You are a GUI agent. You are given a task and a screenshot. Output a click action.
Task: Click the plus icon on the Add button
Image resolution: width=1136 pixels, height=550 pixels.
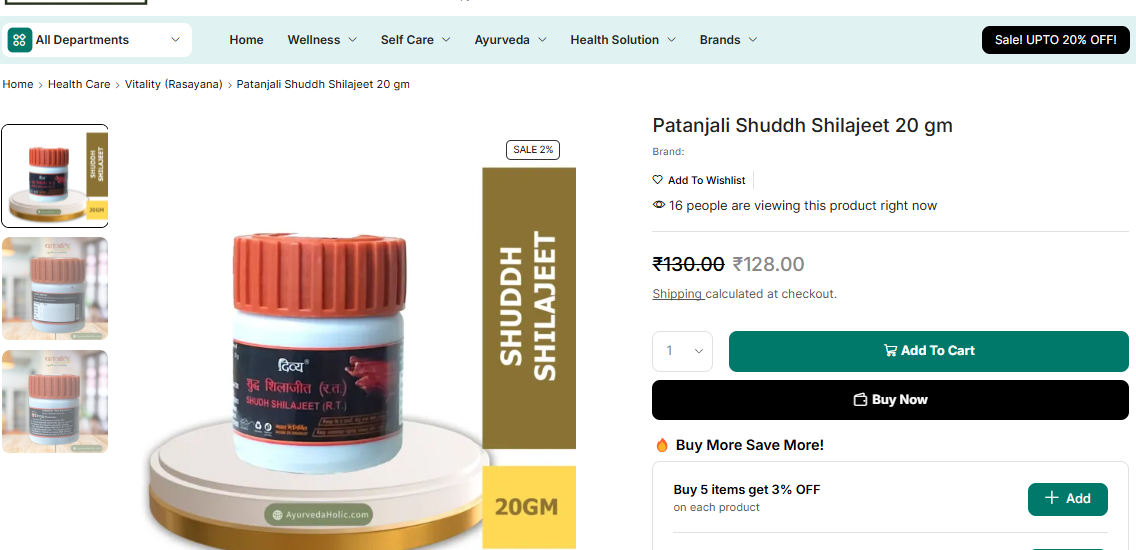click(x=1052, y=498)
